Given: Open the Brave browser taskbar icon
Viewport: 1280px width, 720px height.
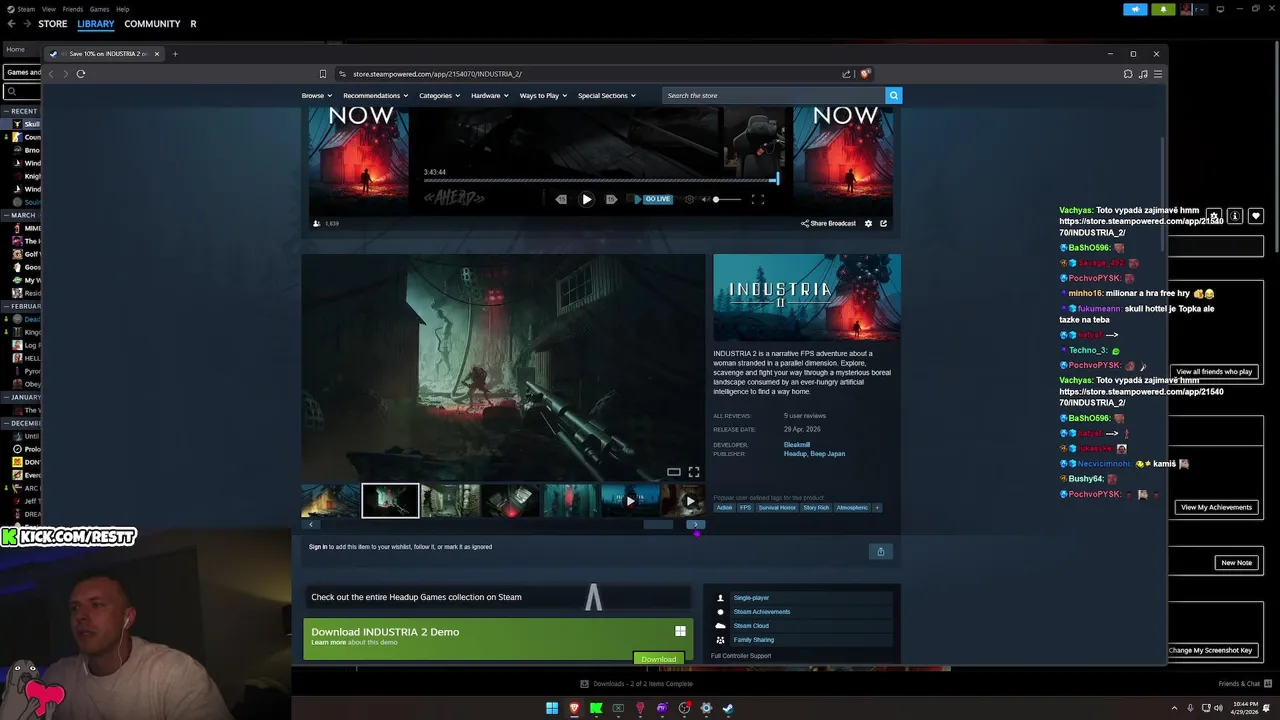Looking at the screenshot, I should click(x=574, y=708).
